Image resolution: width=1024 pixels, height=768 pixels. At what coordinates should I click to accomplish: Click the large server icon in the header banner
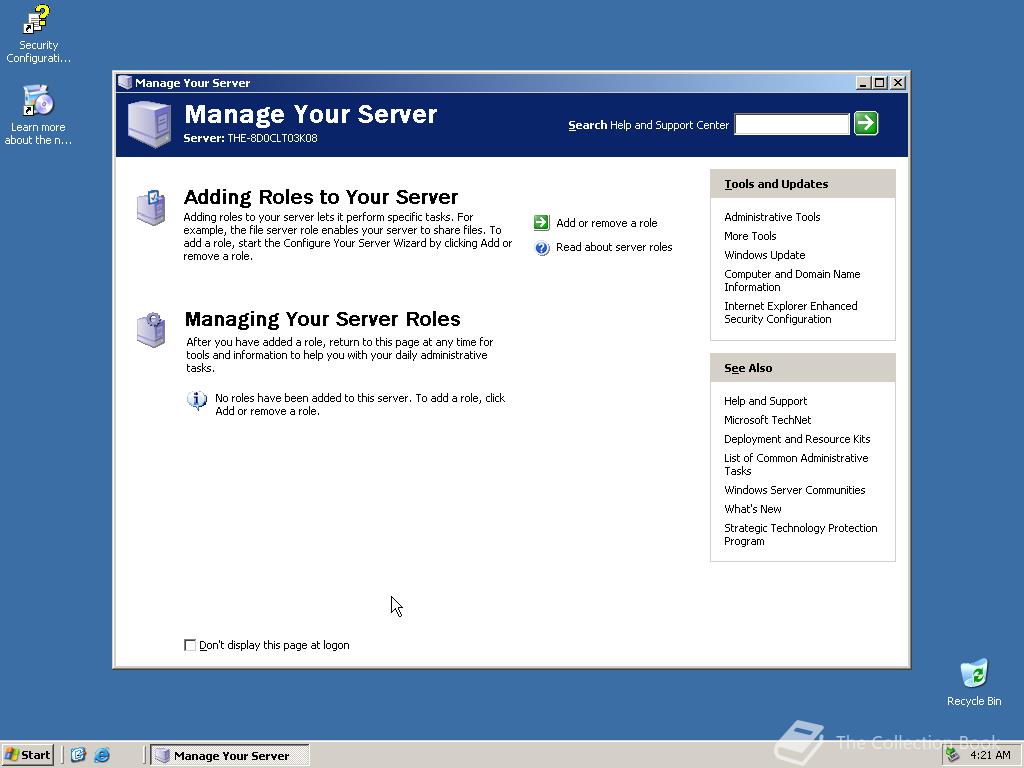pos(150,124)
